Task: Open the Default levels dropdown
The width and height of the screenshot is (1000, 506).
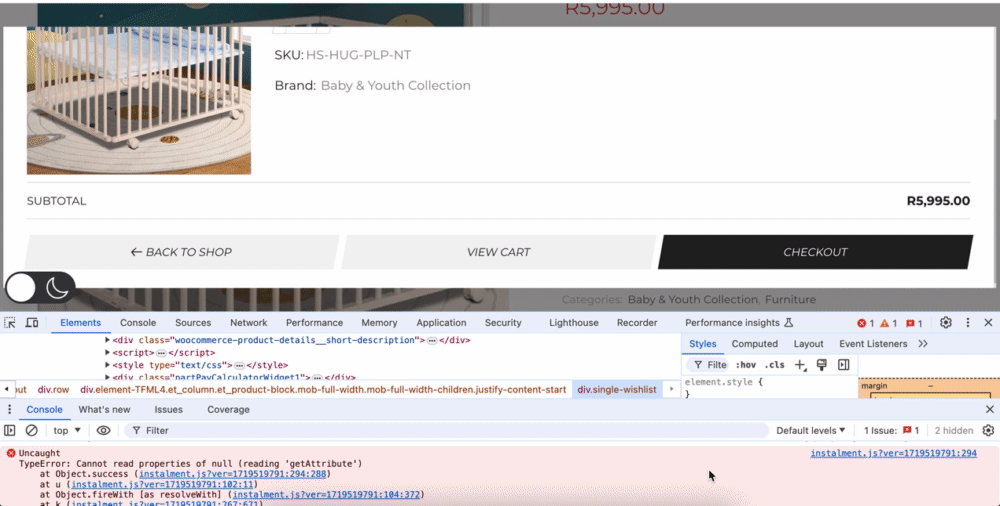Action: point(811,431)
